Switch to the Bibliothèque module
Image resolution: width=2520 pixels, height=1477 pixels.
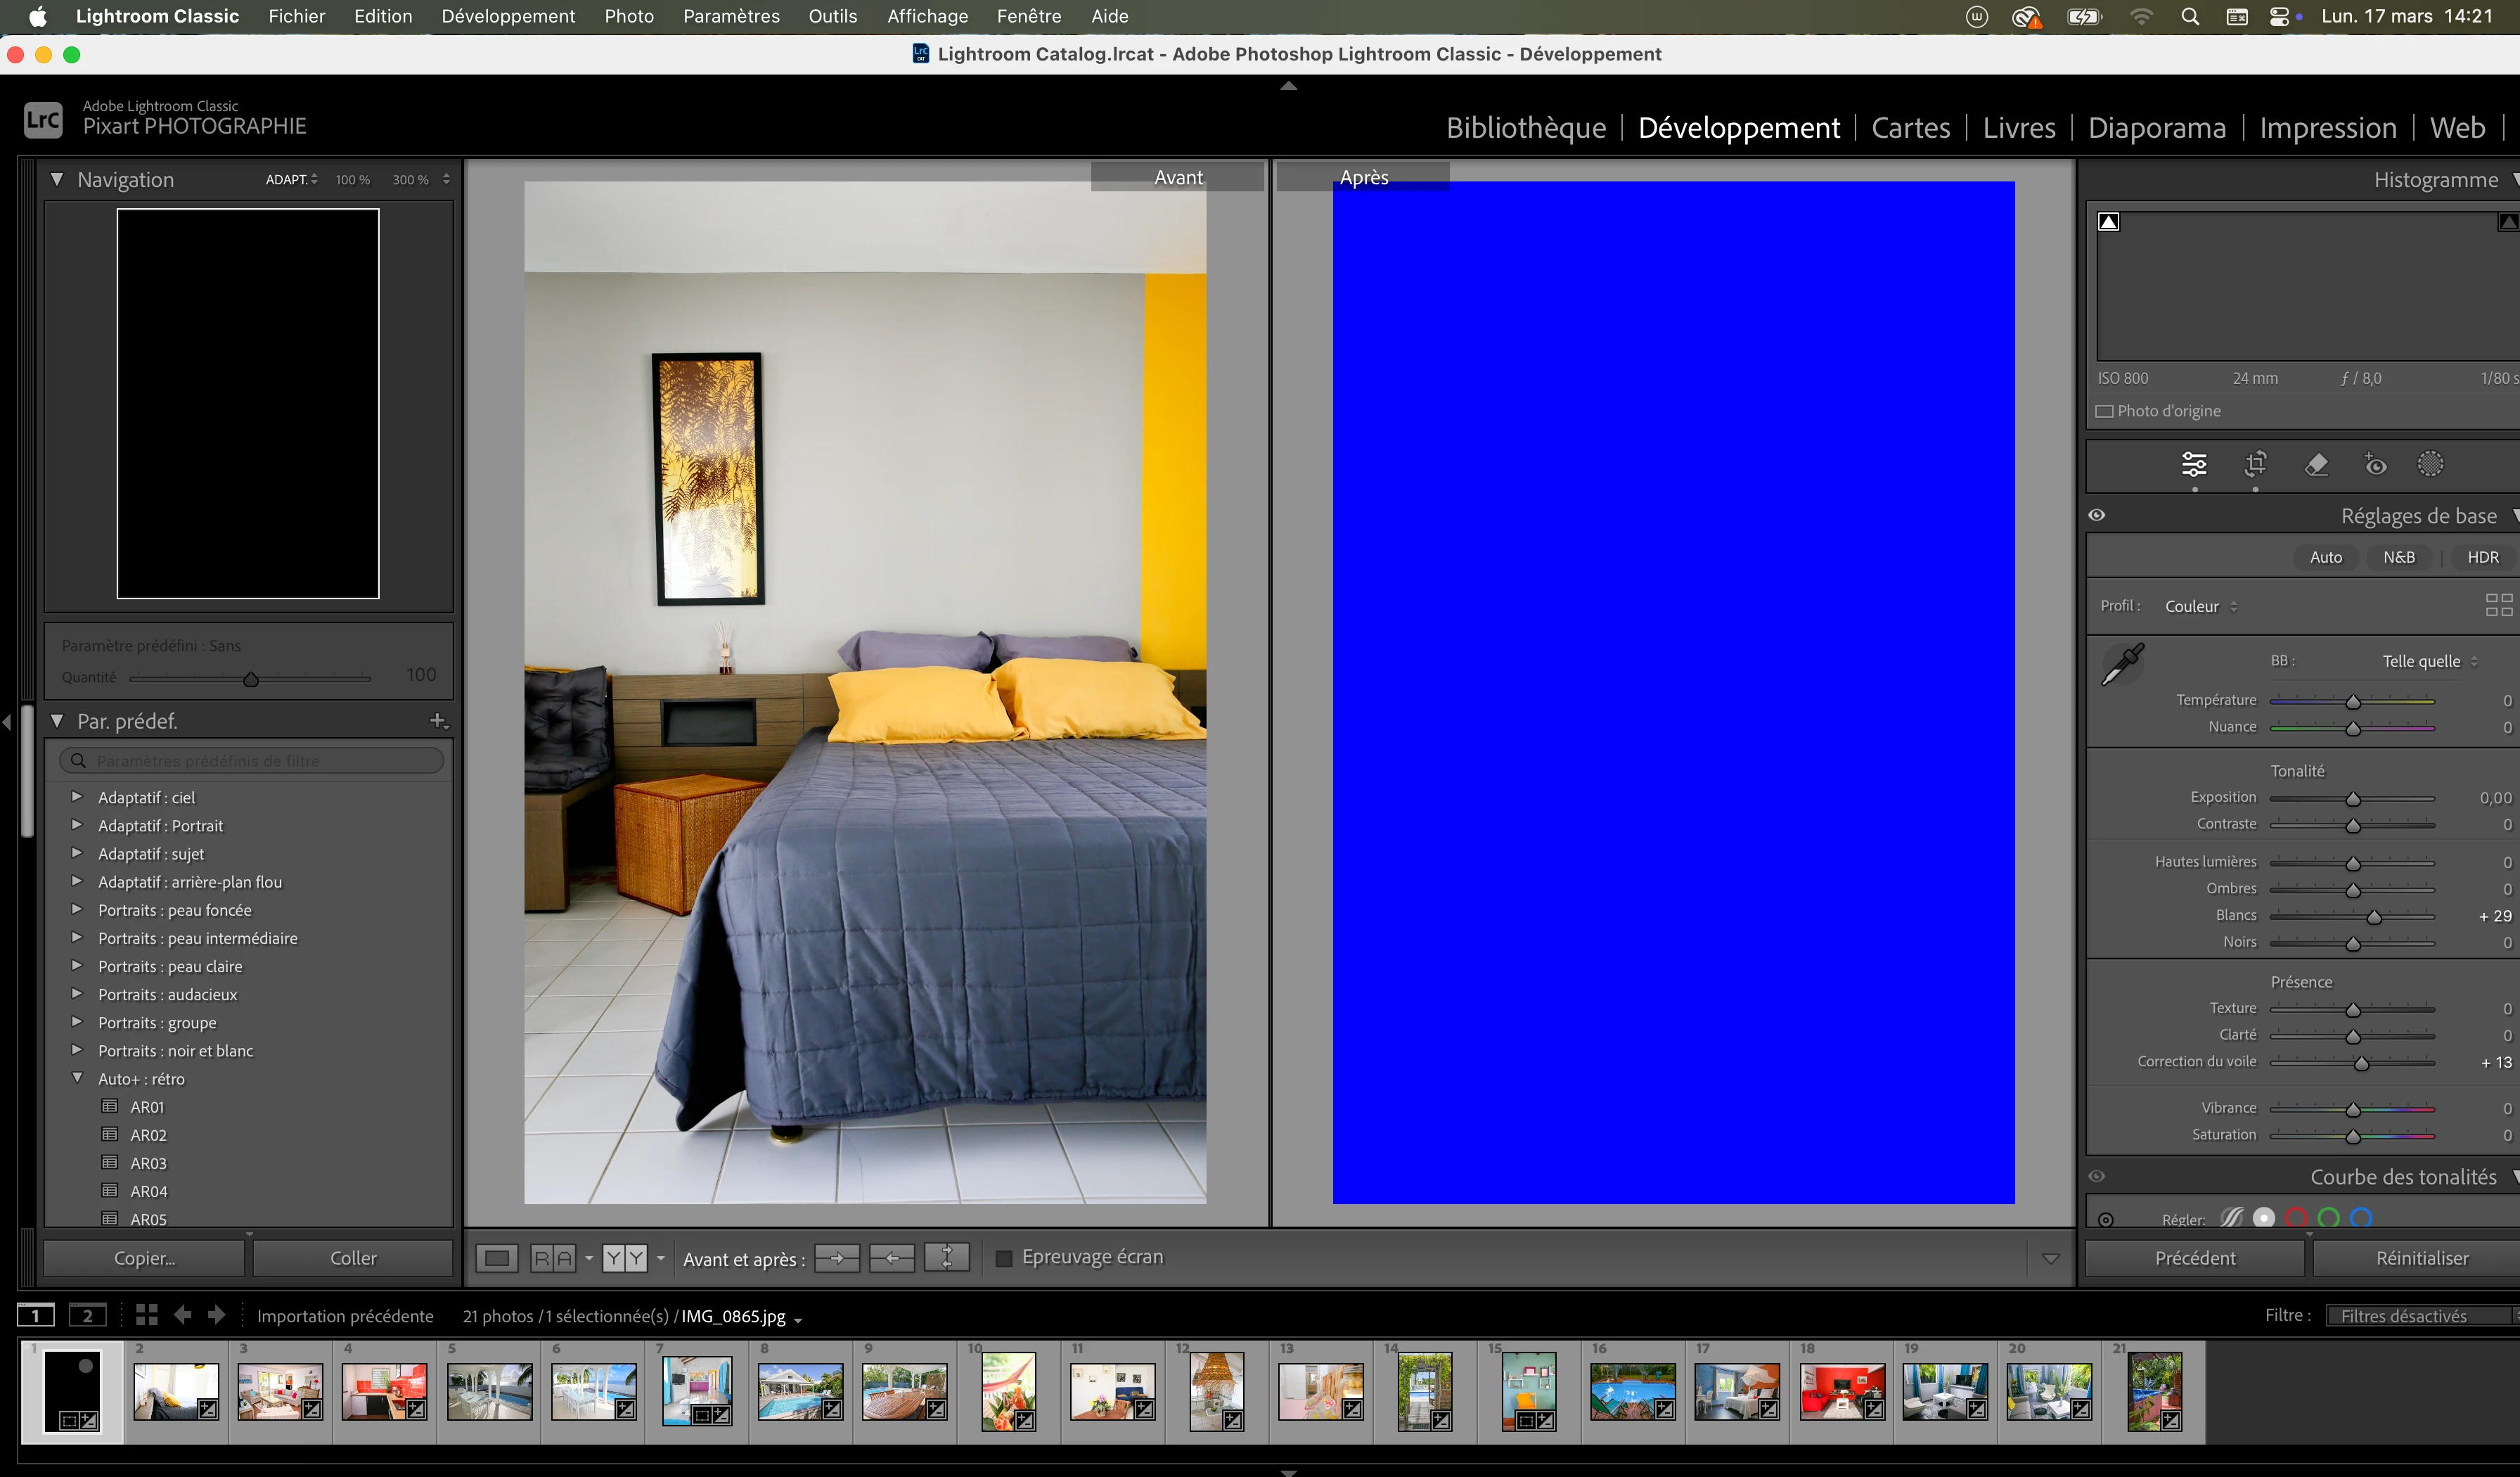pyautogui.click(x=1526, y=128)
